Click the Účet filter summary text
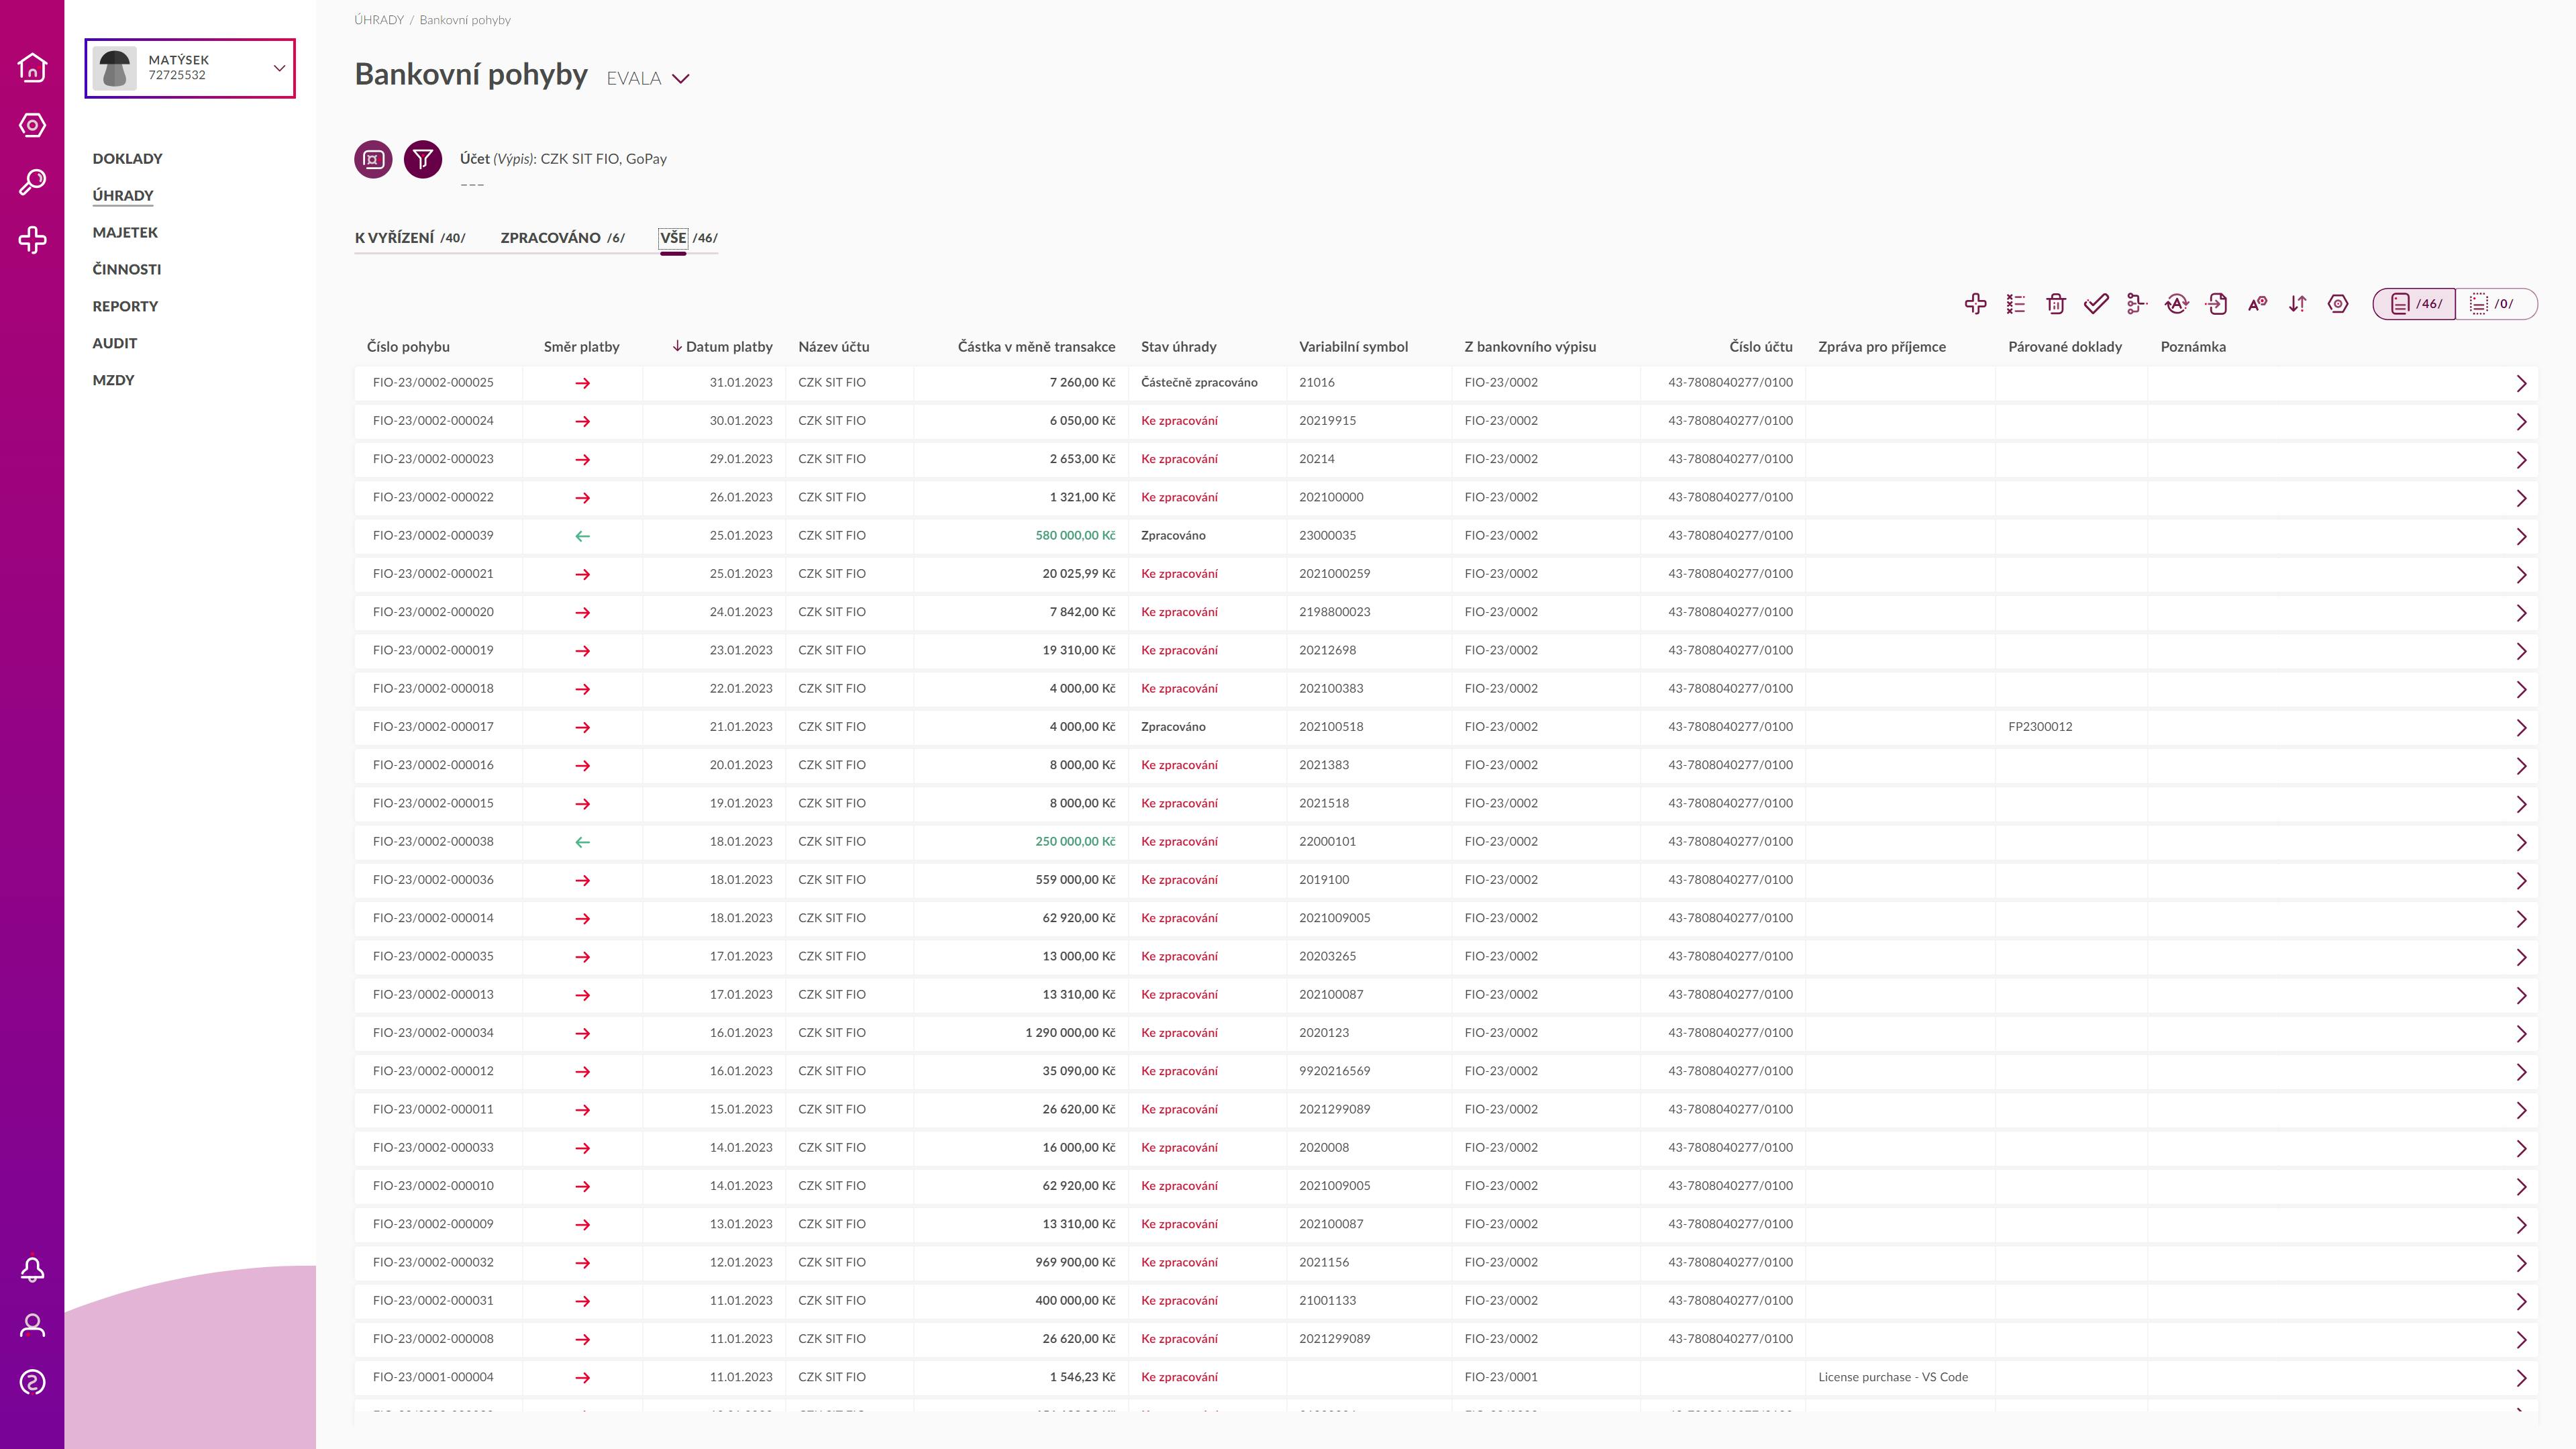2576x1449 pixels. 563,159
